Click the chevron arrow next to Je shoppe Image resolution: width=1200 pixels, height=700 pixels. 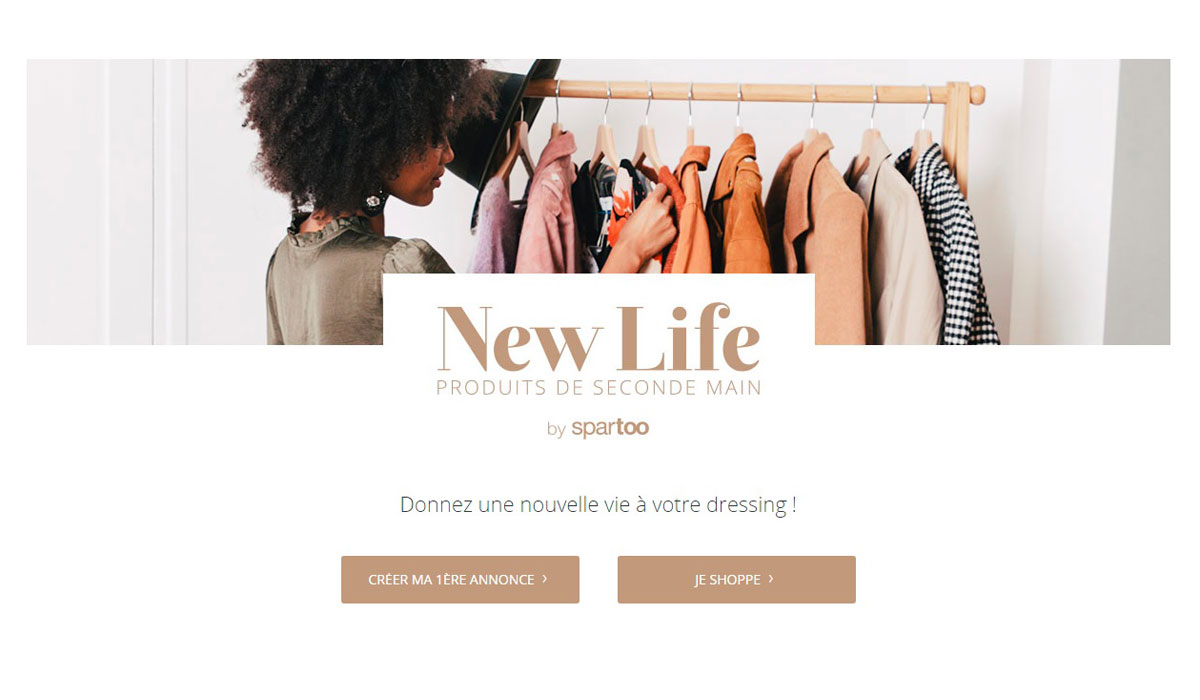coord(772,579)
